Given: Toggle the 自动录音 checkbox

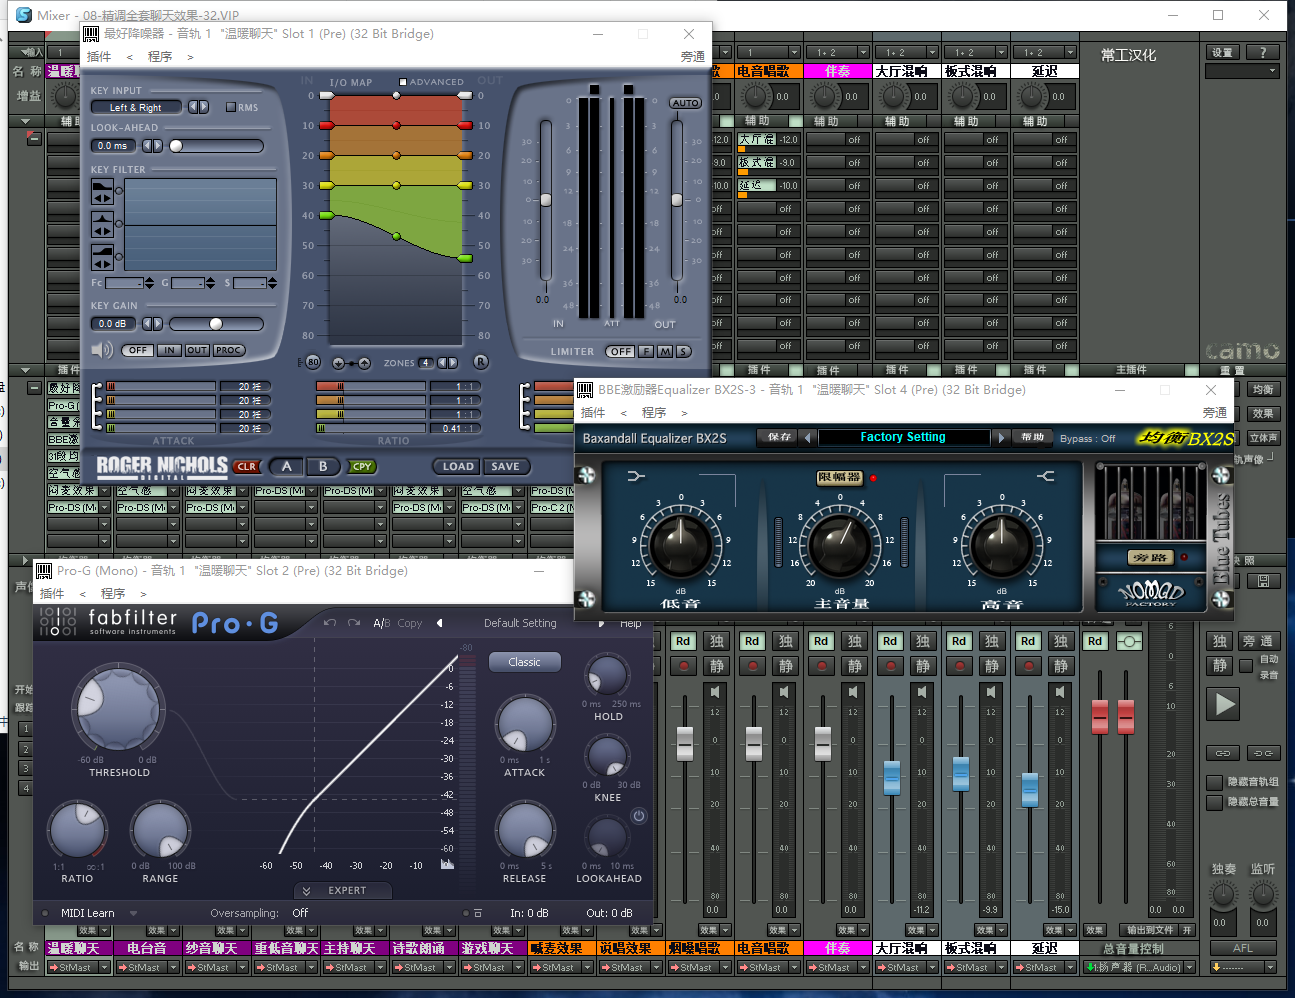Looking at the screenshot, I should 1246,666.
